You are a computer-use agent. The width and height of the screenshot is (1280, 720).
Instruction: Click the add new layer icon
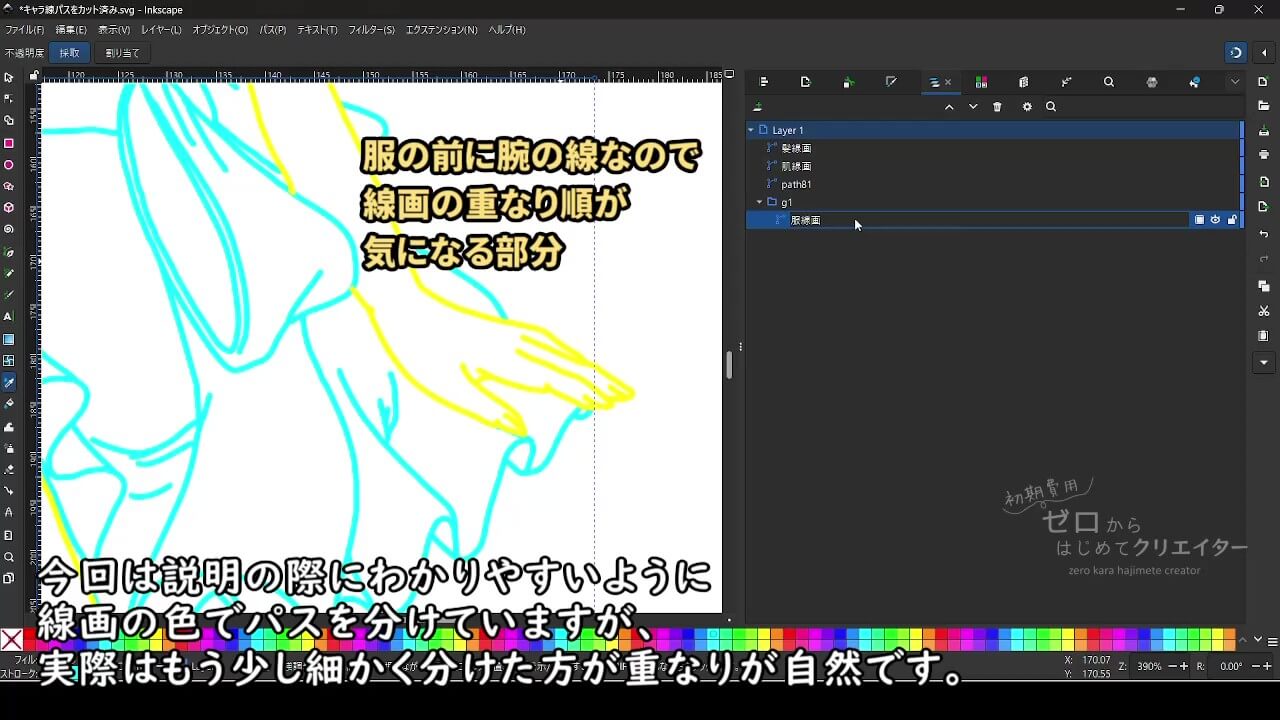click(x=758, y=107)
